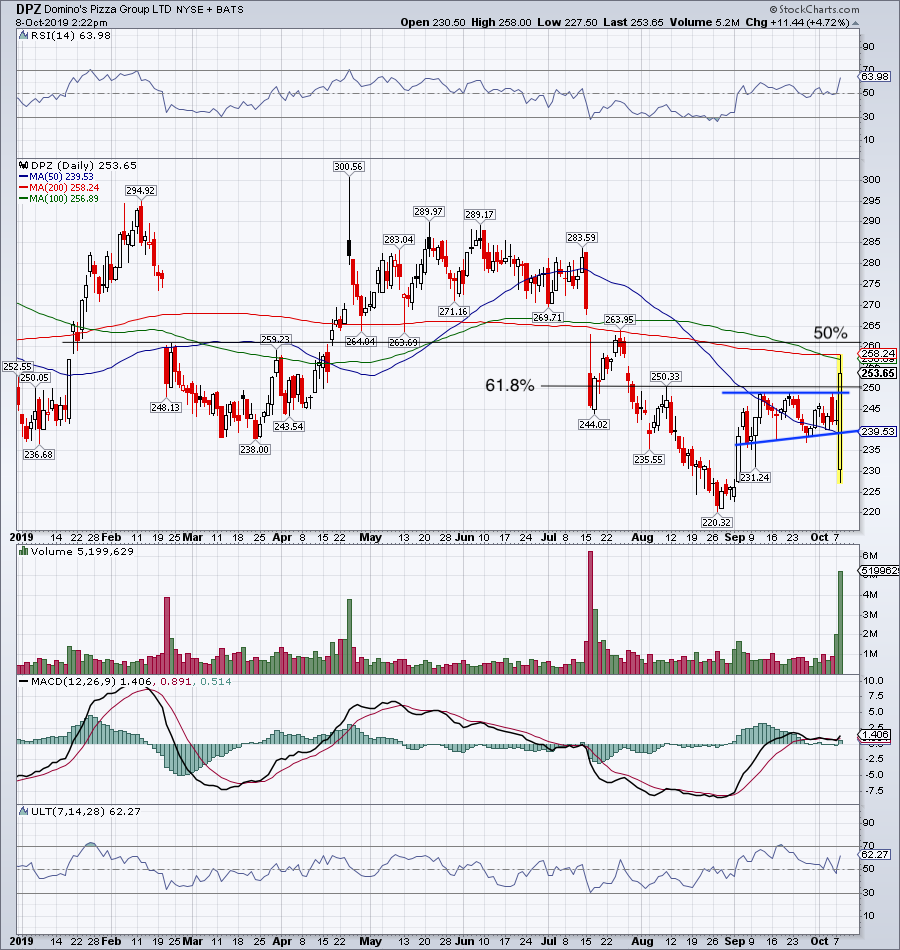This screenshot has width=900, height=950.
Task: Select the DPZ ticker symbol in header
Action: click(28, 9)
